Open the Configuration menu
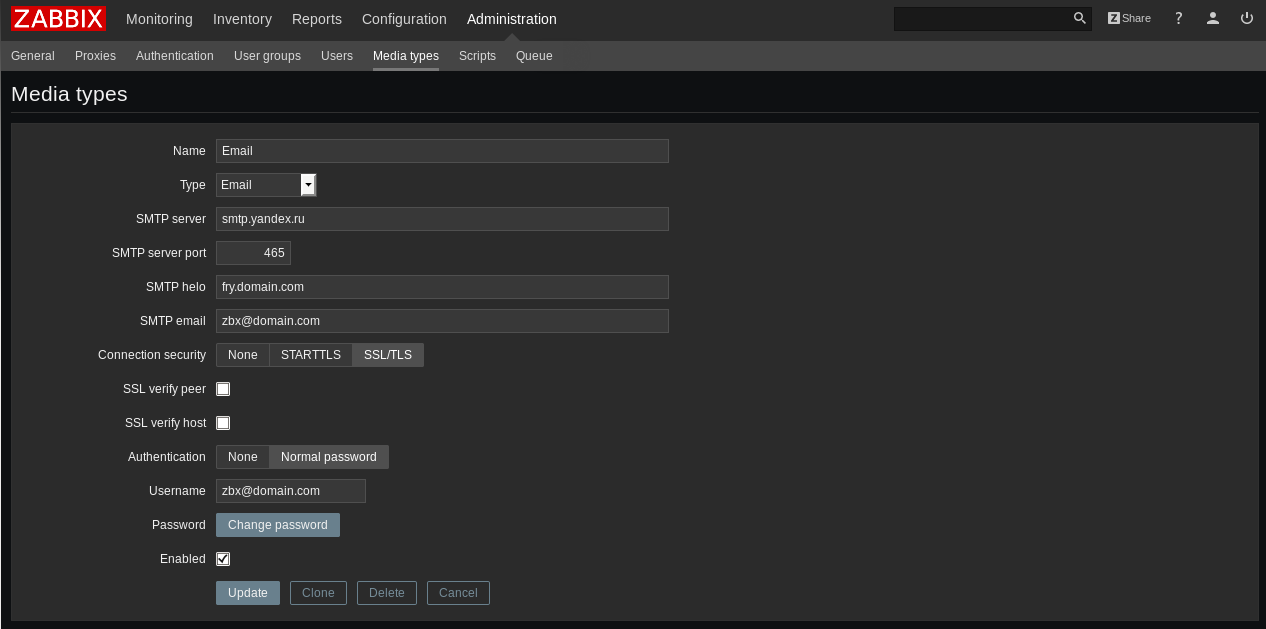The width and height of the screenshot is (1266, 629). click(x=404, y=19)
